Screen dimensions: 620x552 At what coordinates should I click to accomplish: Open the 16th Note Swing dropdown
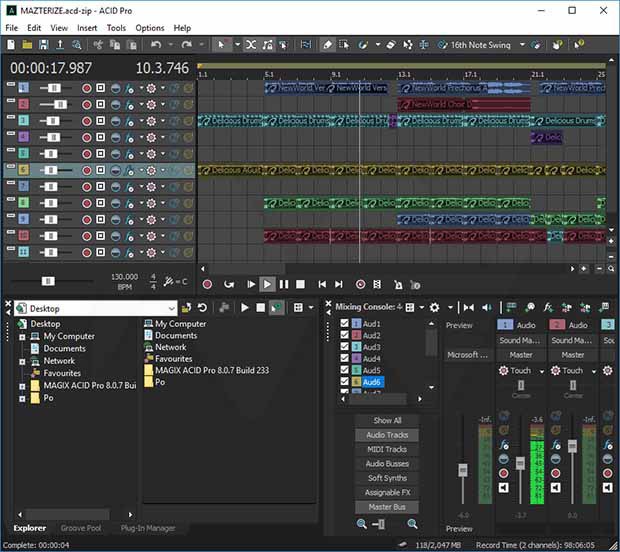pyautogui.click(x=522, y=45)
